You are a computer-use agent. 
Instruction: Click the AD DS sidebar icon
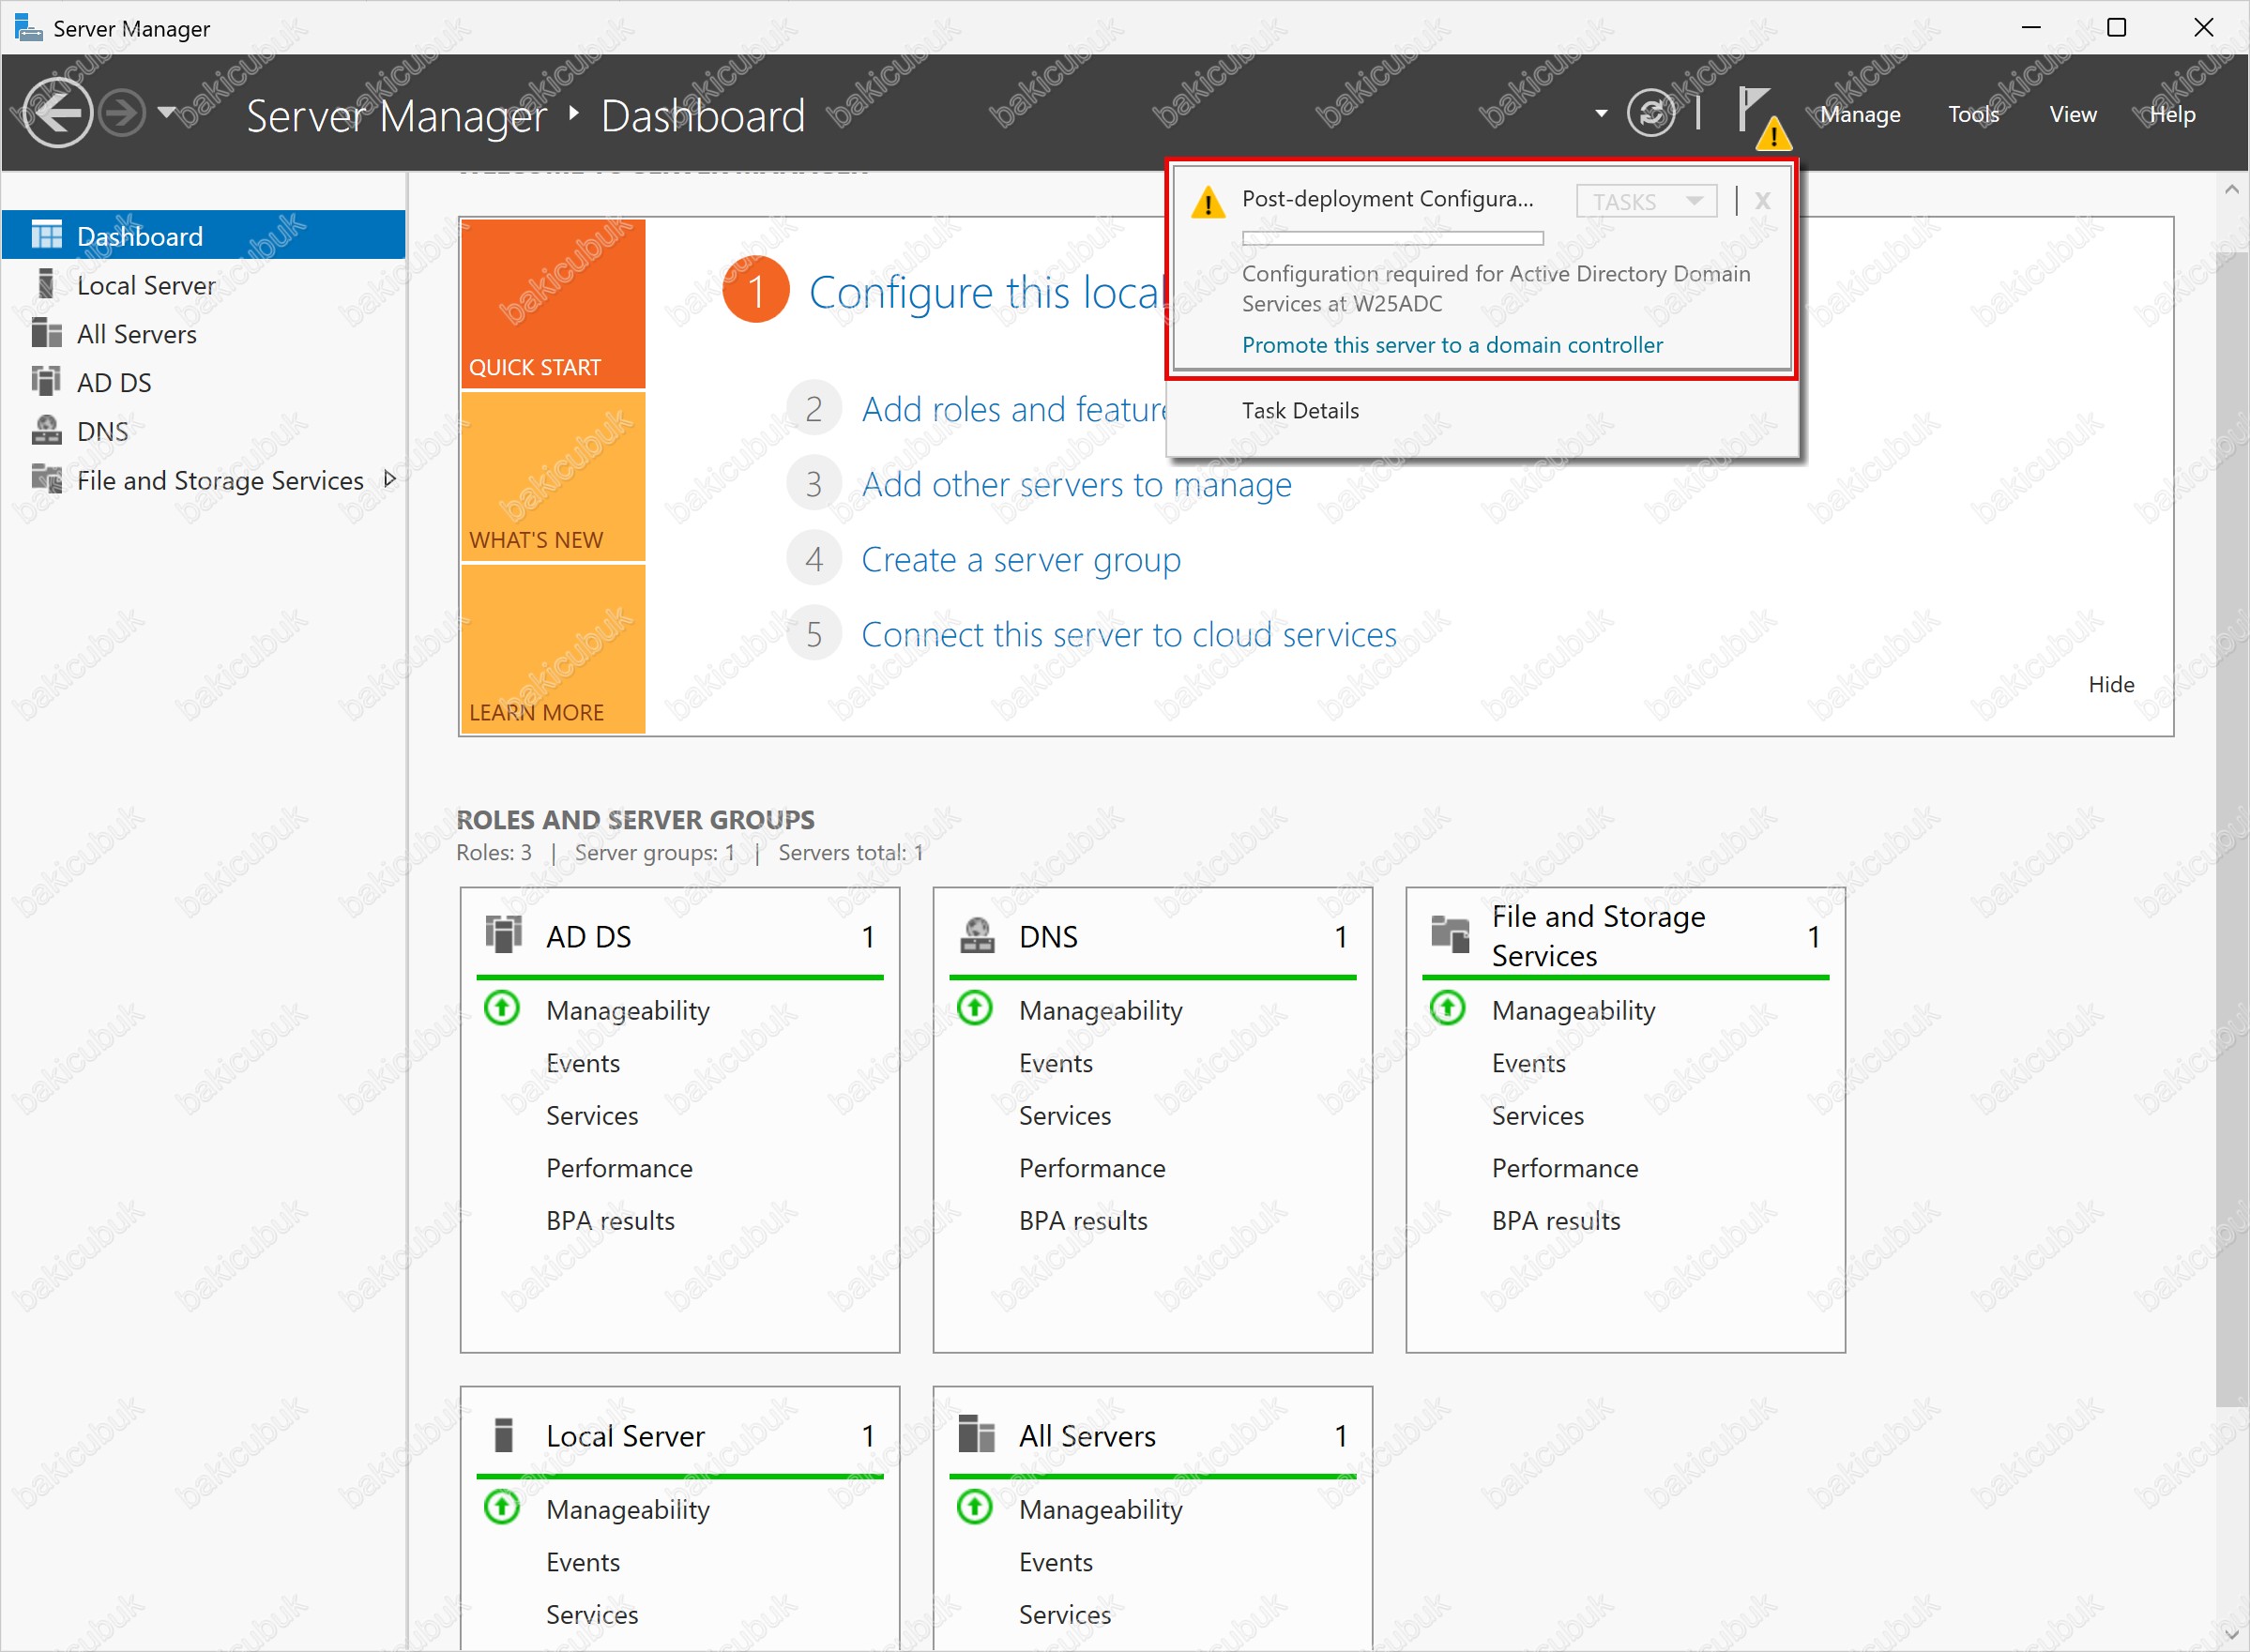(46, 381)
